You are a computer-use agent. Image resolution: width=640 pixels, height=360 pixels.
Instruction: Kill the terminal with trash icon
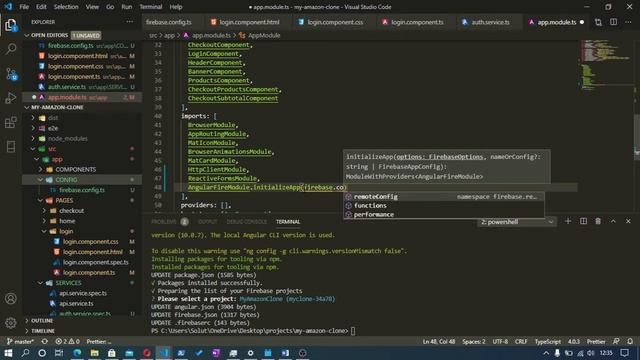coord(598,221)
